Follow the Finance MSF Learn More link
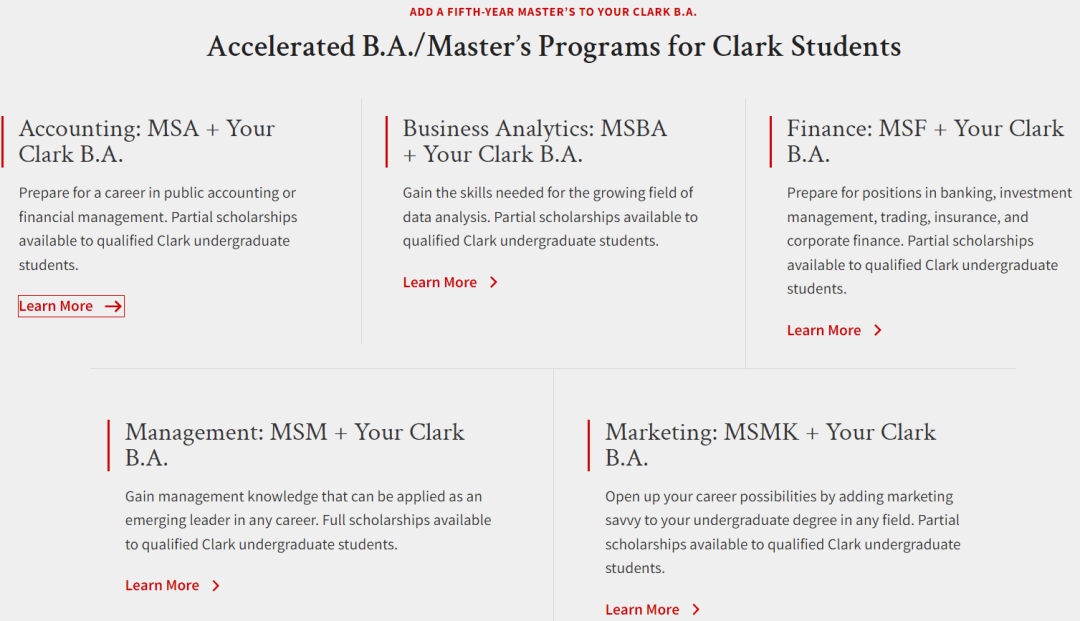1080x621 pixels. point(824,330)
